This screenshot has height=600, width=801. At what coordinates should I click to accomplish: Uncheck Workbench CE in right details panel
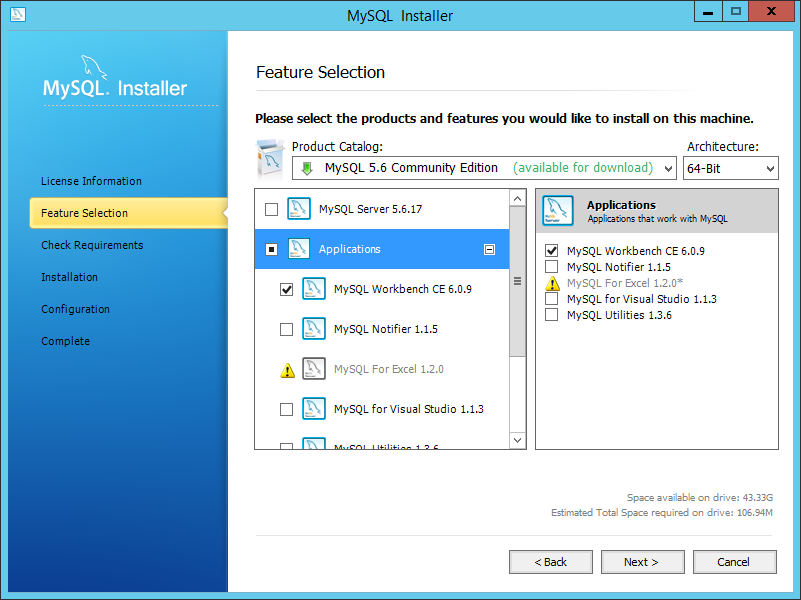point(552,251)
